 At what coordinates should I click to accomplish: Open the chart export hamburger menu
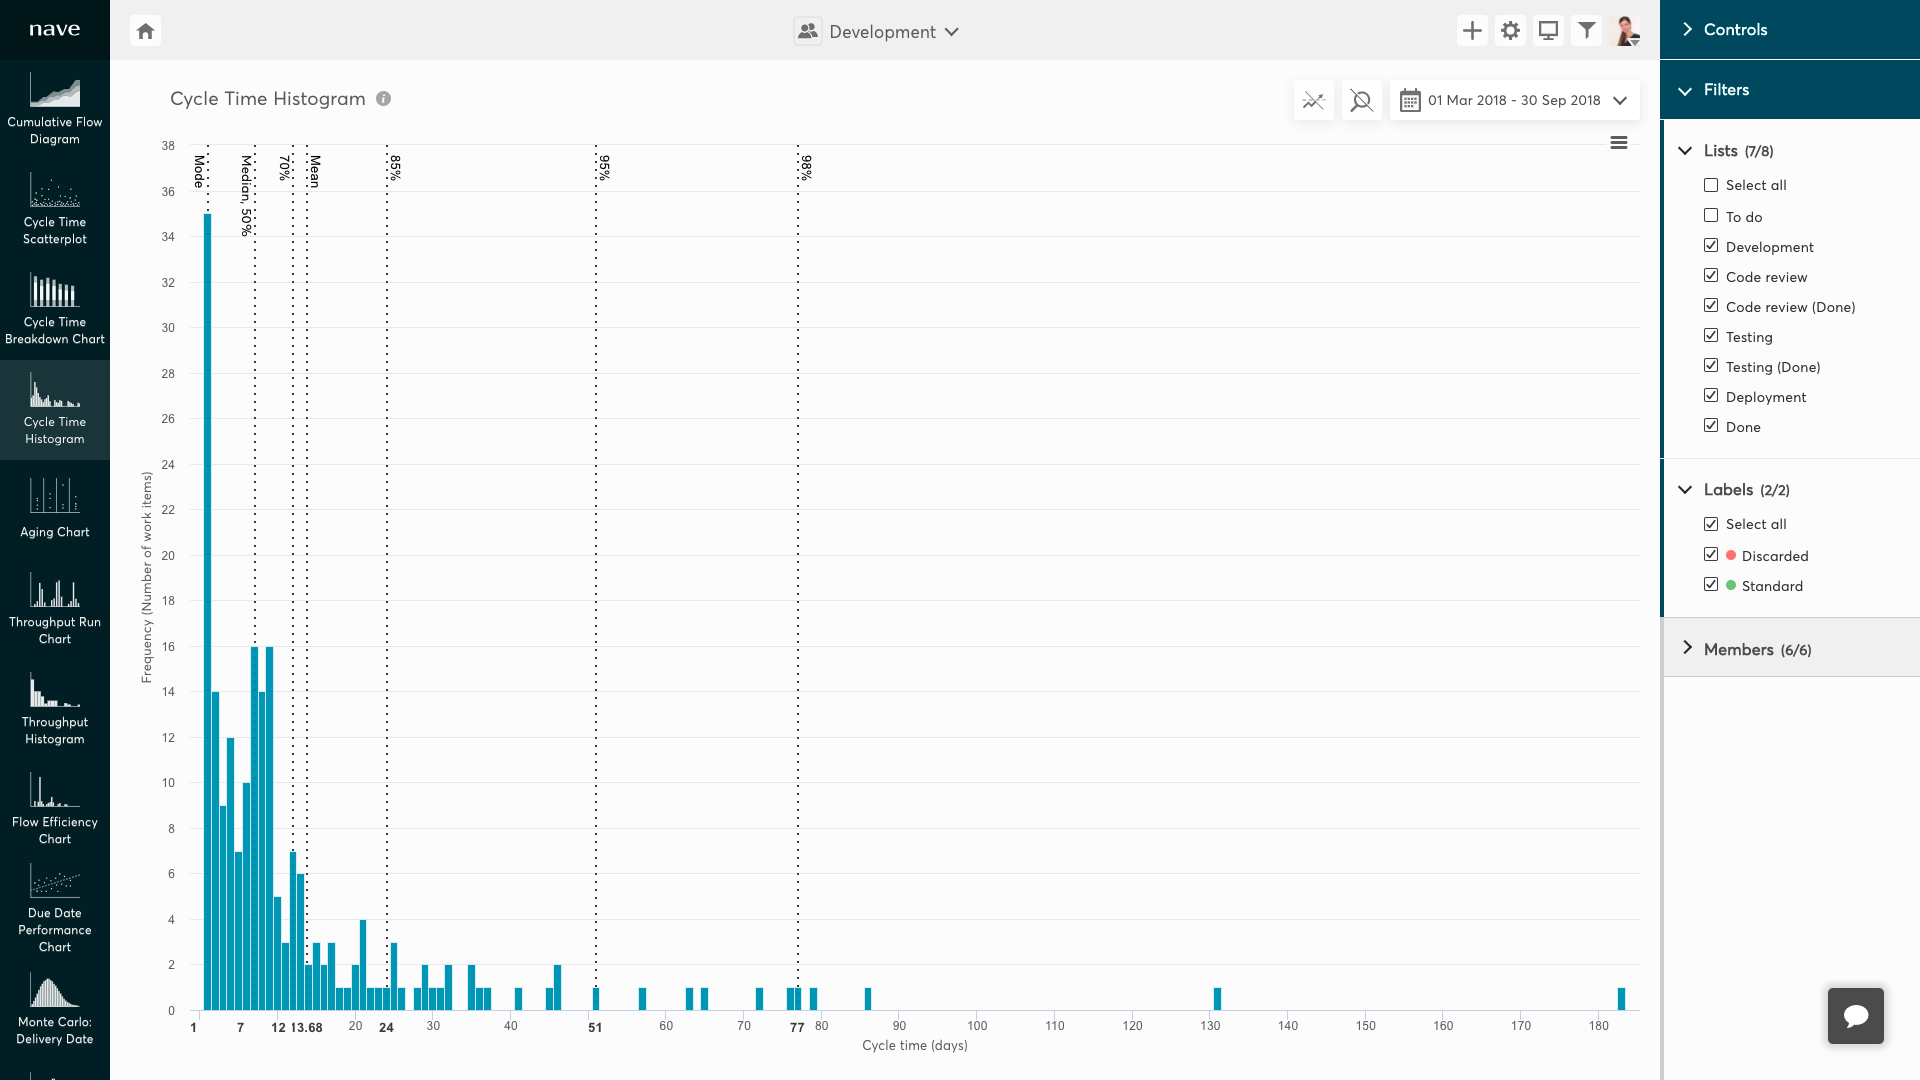tap(1619, 142)
